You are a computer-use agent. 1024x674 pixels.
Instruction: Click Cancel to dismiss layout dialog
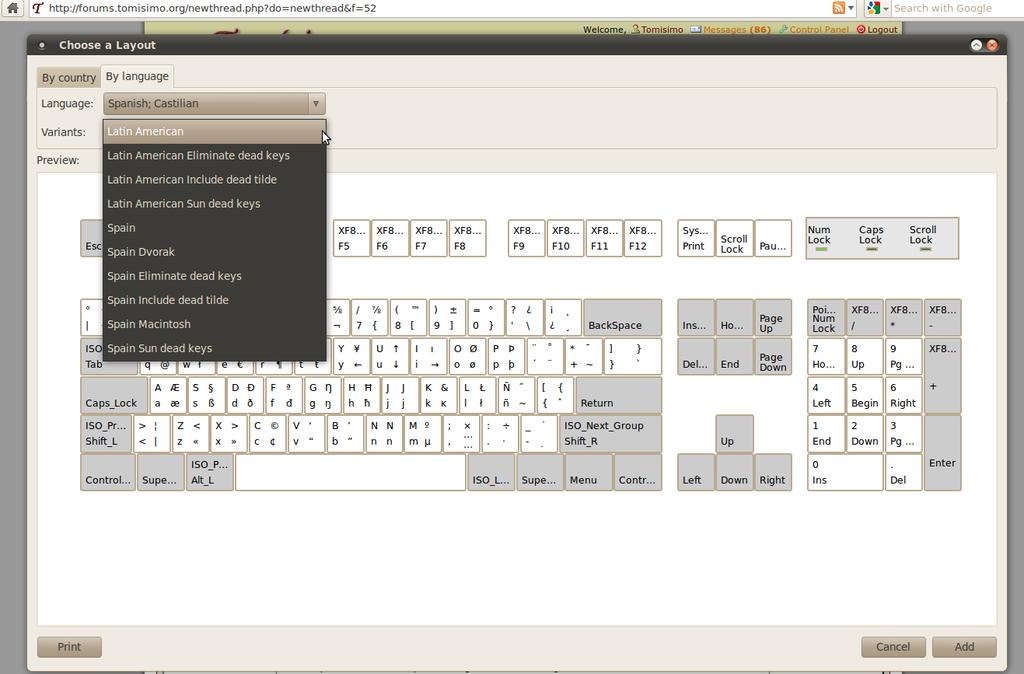892,647
